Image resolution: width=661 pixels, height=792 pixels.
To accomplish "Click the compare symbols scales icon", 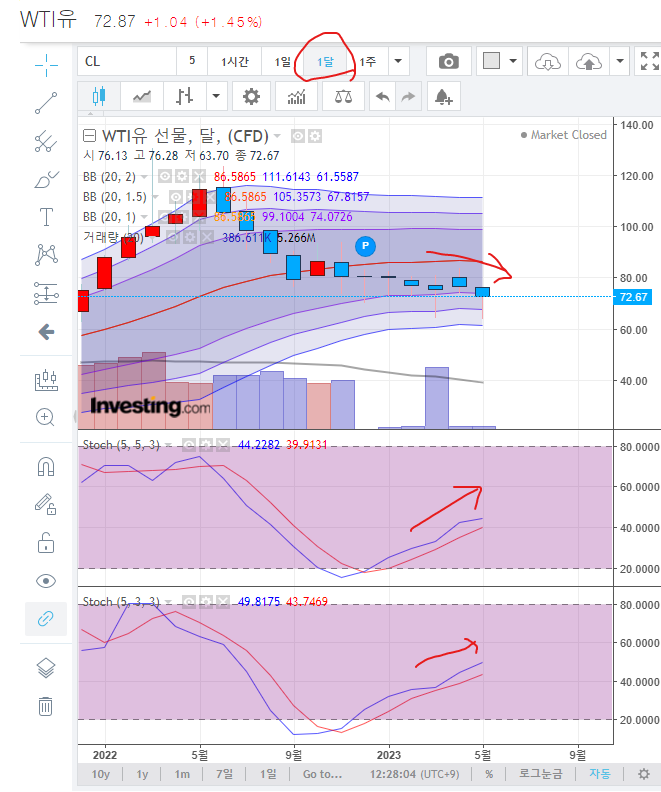I will [x=343, y=96].
